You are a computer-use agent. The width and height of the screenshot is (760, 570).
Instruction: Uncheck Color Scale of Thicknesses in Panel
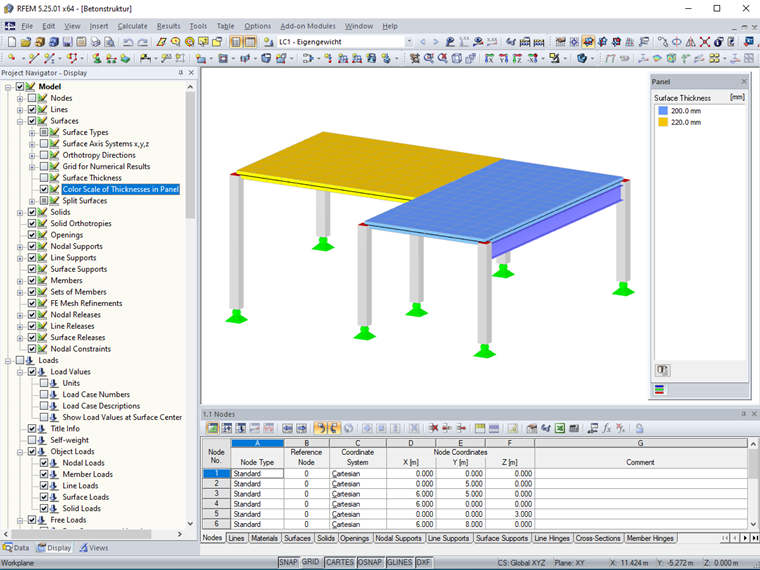[44, 189]
